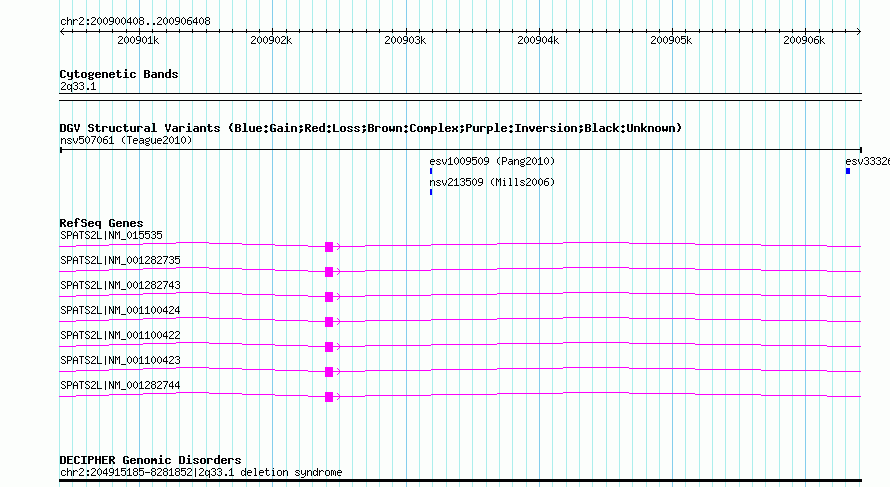Click the esv33326 blue variant marker

(848, 171)
